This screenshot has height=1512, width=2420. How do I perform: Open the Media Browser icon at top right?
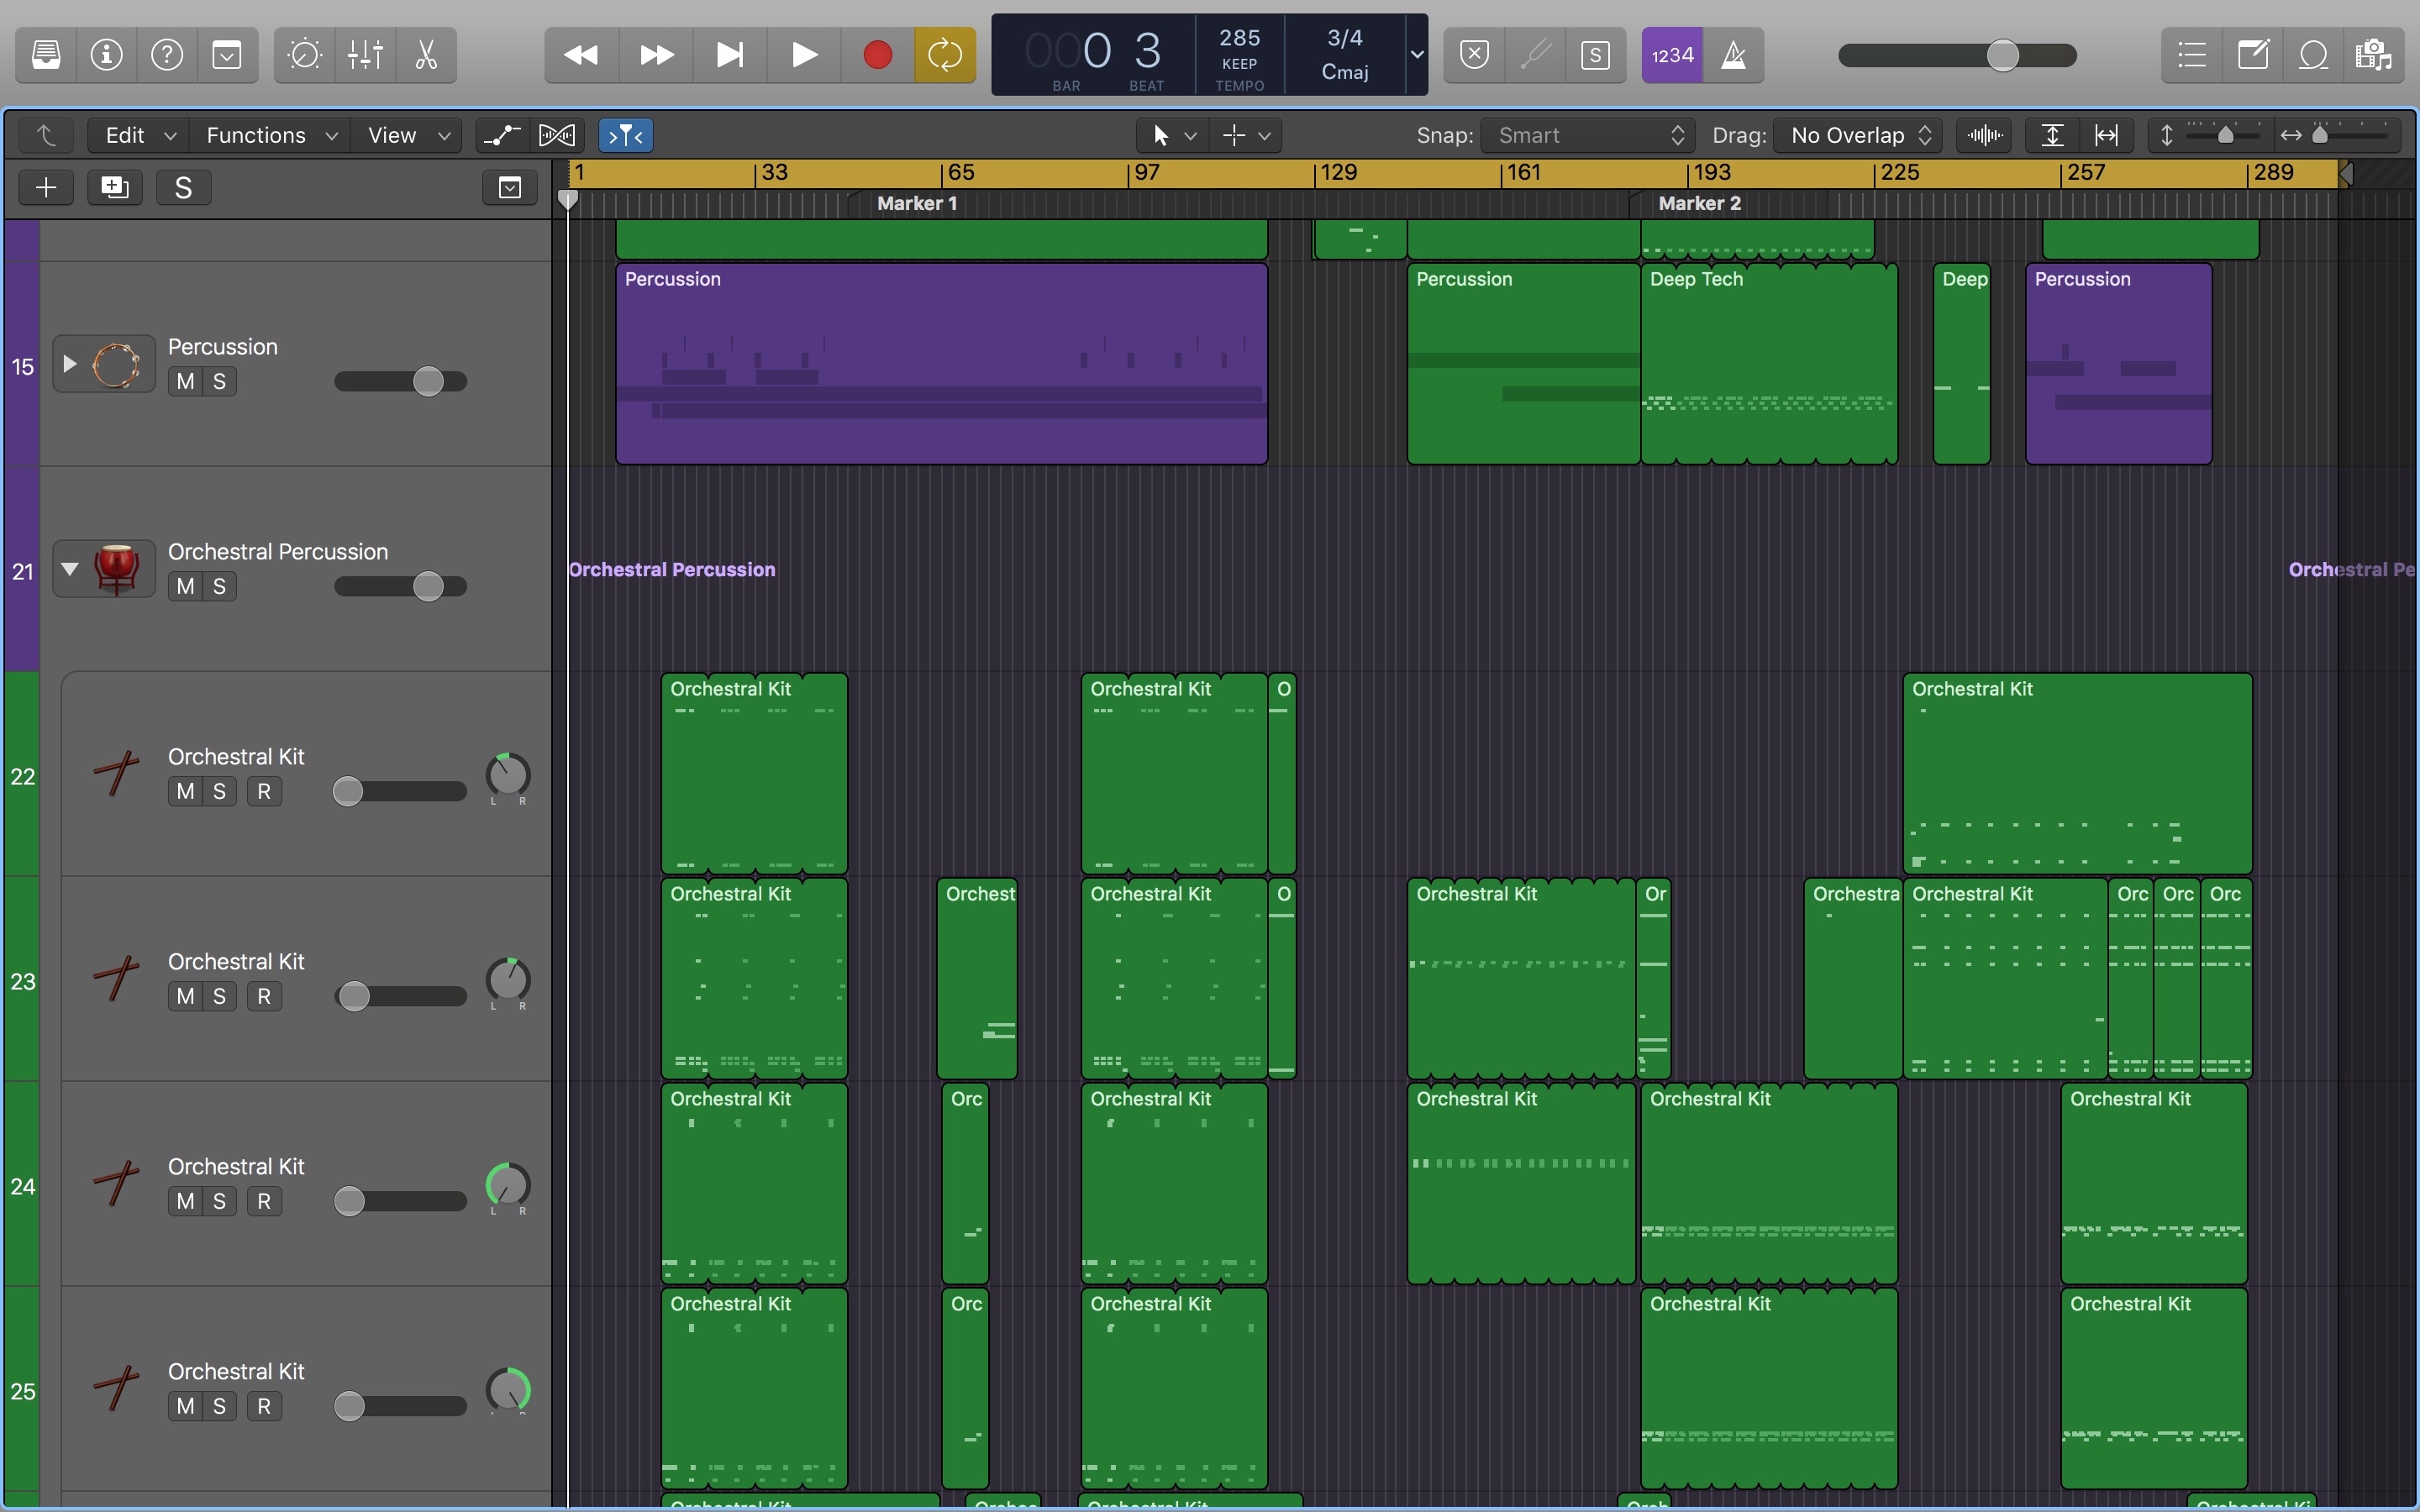(x=2374, y=55)
